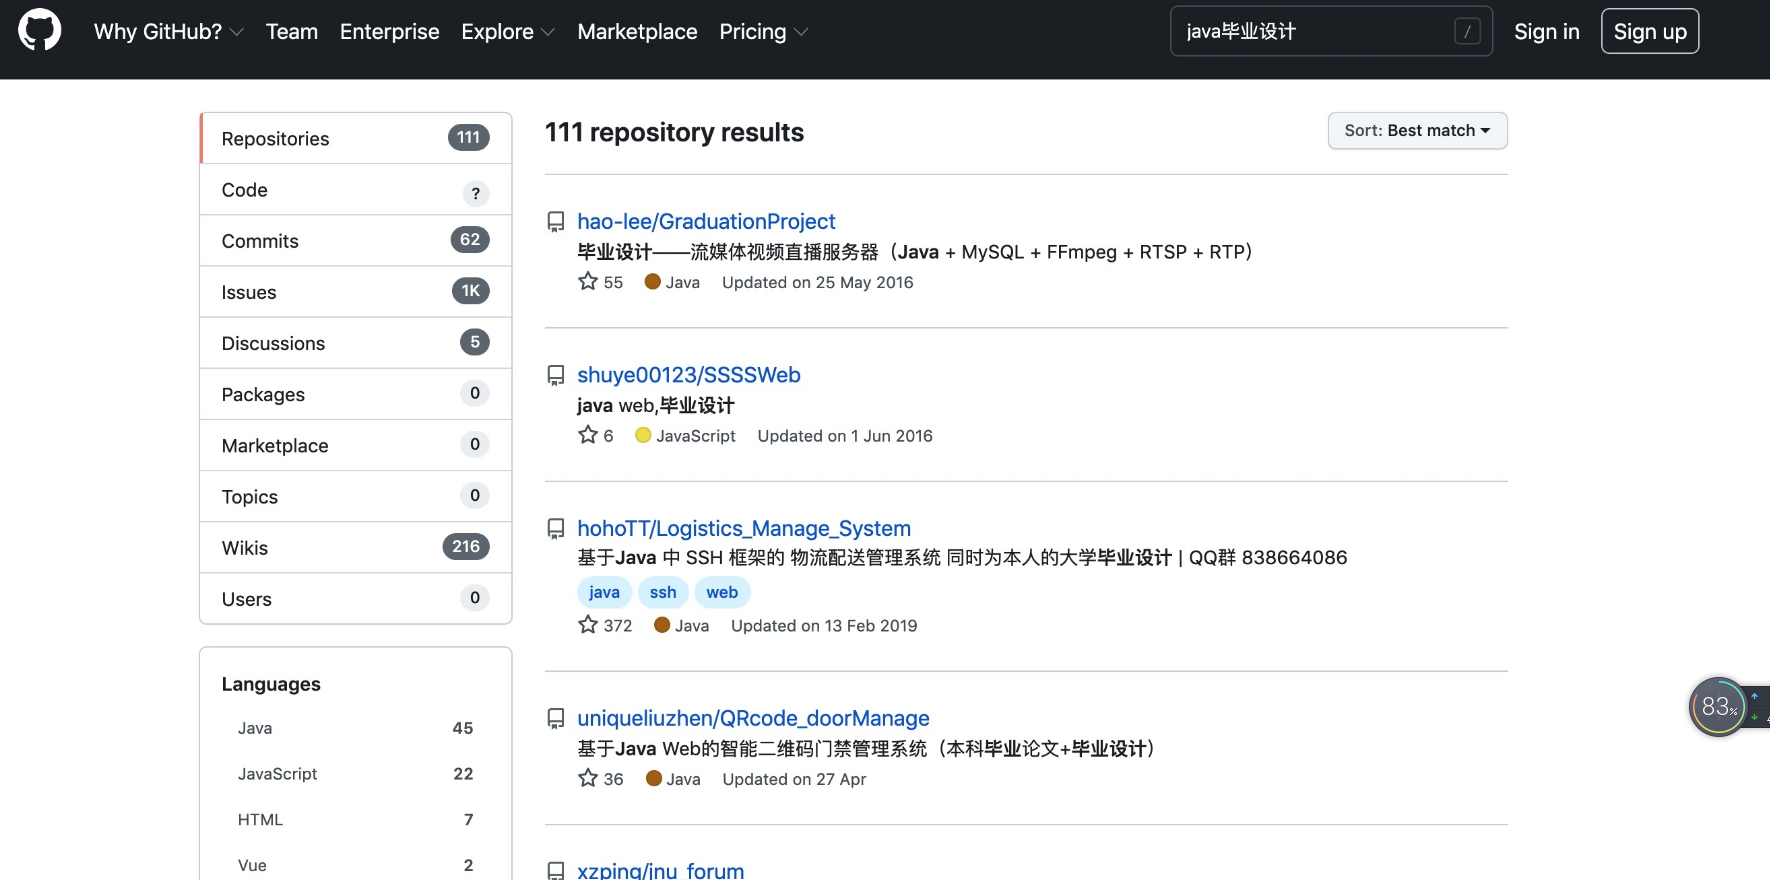Click star icon showing 55 stars
Screen dimensions: 1770x880
click(x=588, y=281)
